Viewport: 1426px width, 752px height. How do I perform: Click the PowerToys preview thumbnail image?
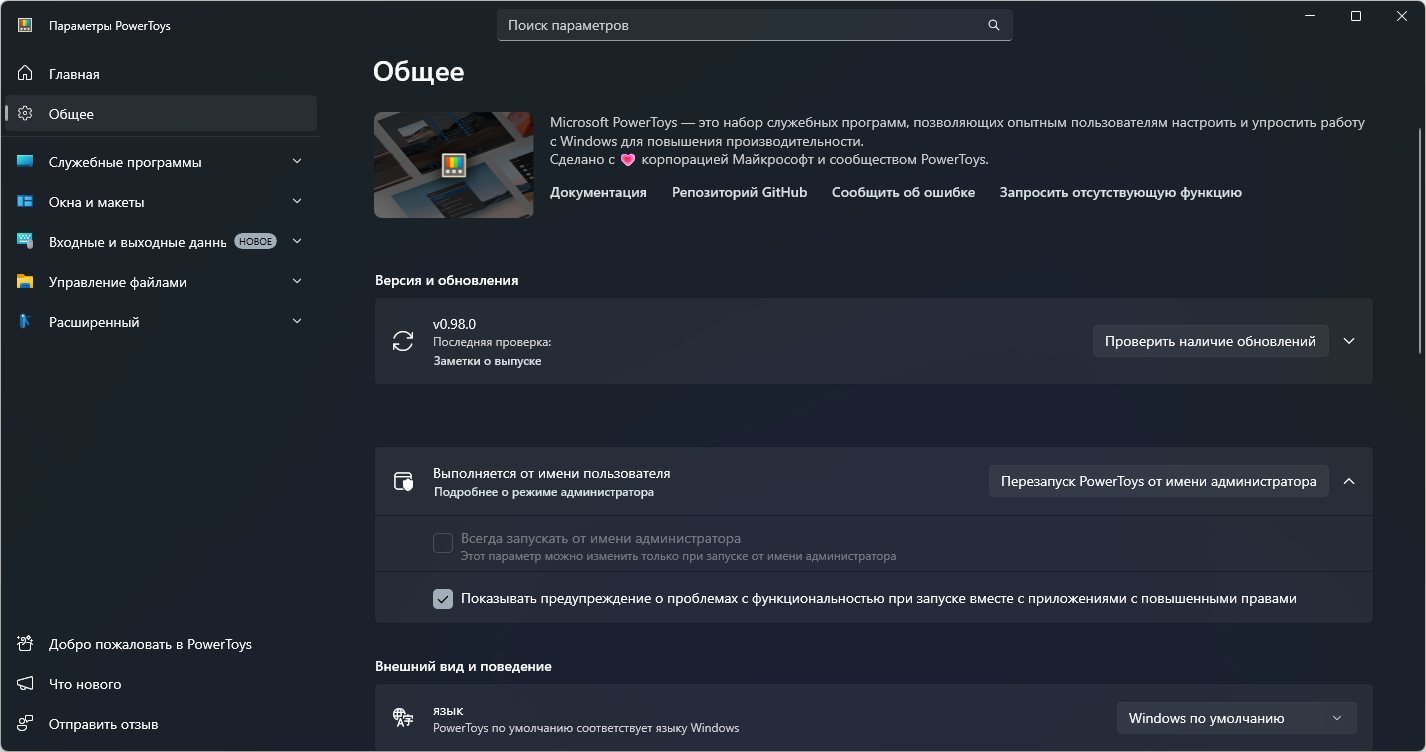[453, 165]
